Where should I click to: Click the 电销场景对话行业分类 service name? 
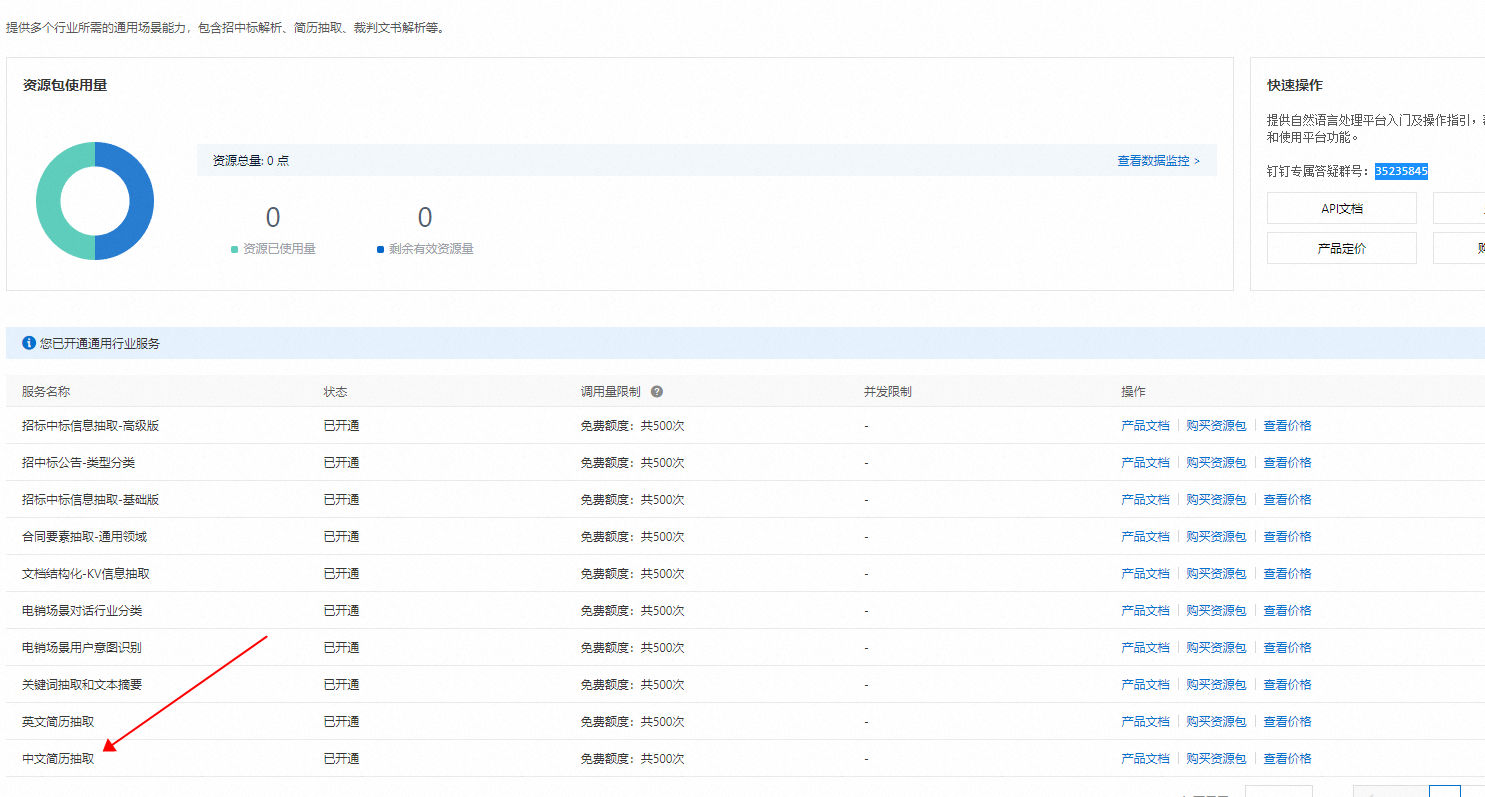(82, 610)
